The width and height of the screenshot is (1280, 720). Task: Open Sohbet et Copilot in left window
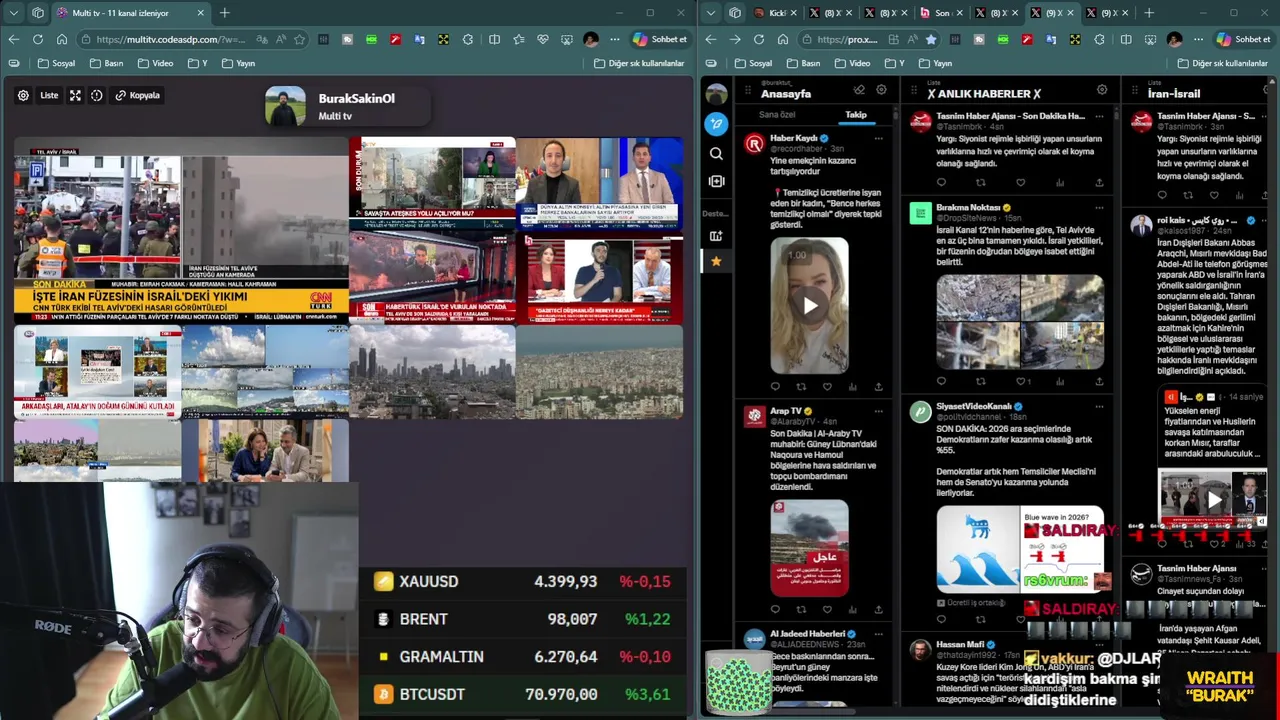tap(660, 39)
